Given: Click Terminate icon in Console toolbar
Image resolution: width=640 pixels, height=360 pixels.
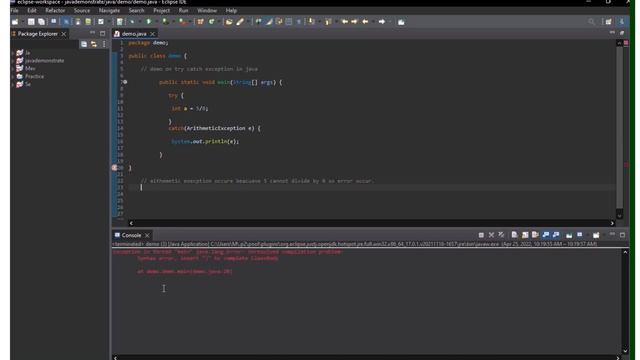Looking at the screenshot, I should pyautogui.click(x=481, y=235).
